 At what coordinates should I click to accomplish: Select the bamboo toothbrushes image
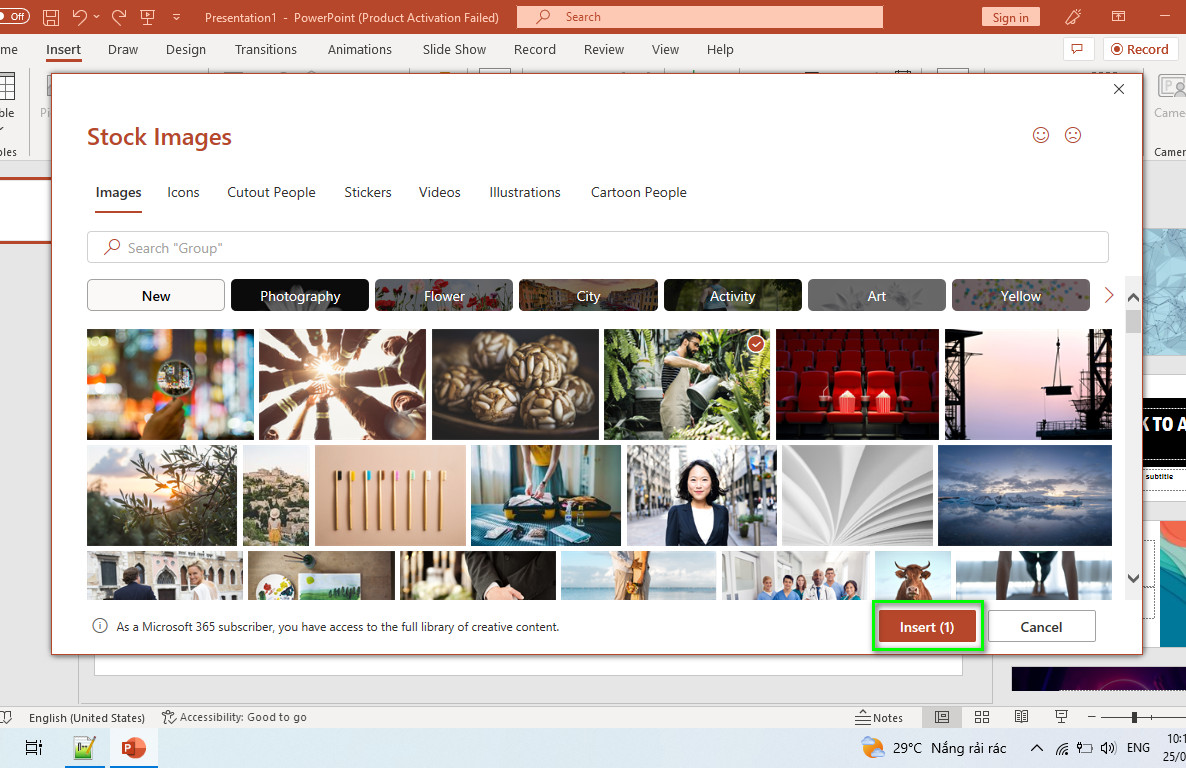pyautogui.click(x=390, y=495)
